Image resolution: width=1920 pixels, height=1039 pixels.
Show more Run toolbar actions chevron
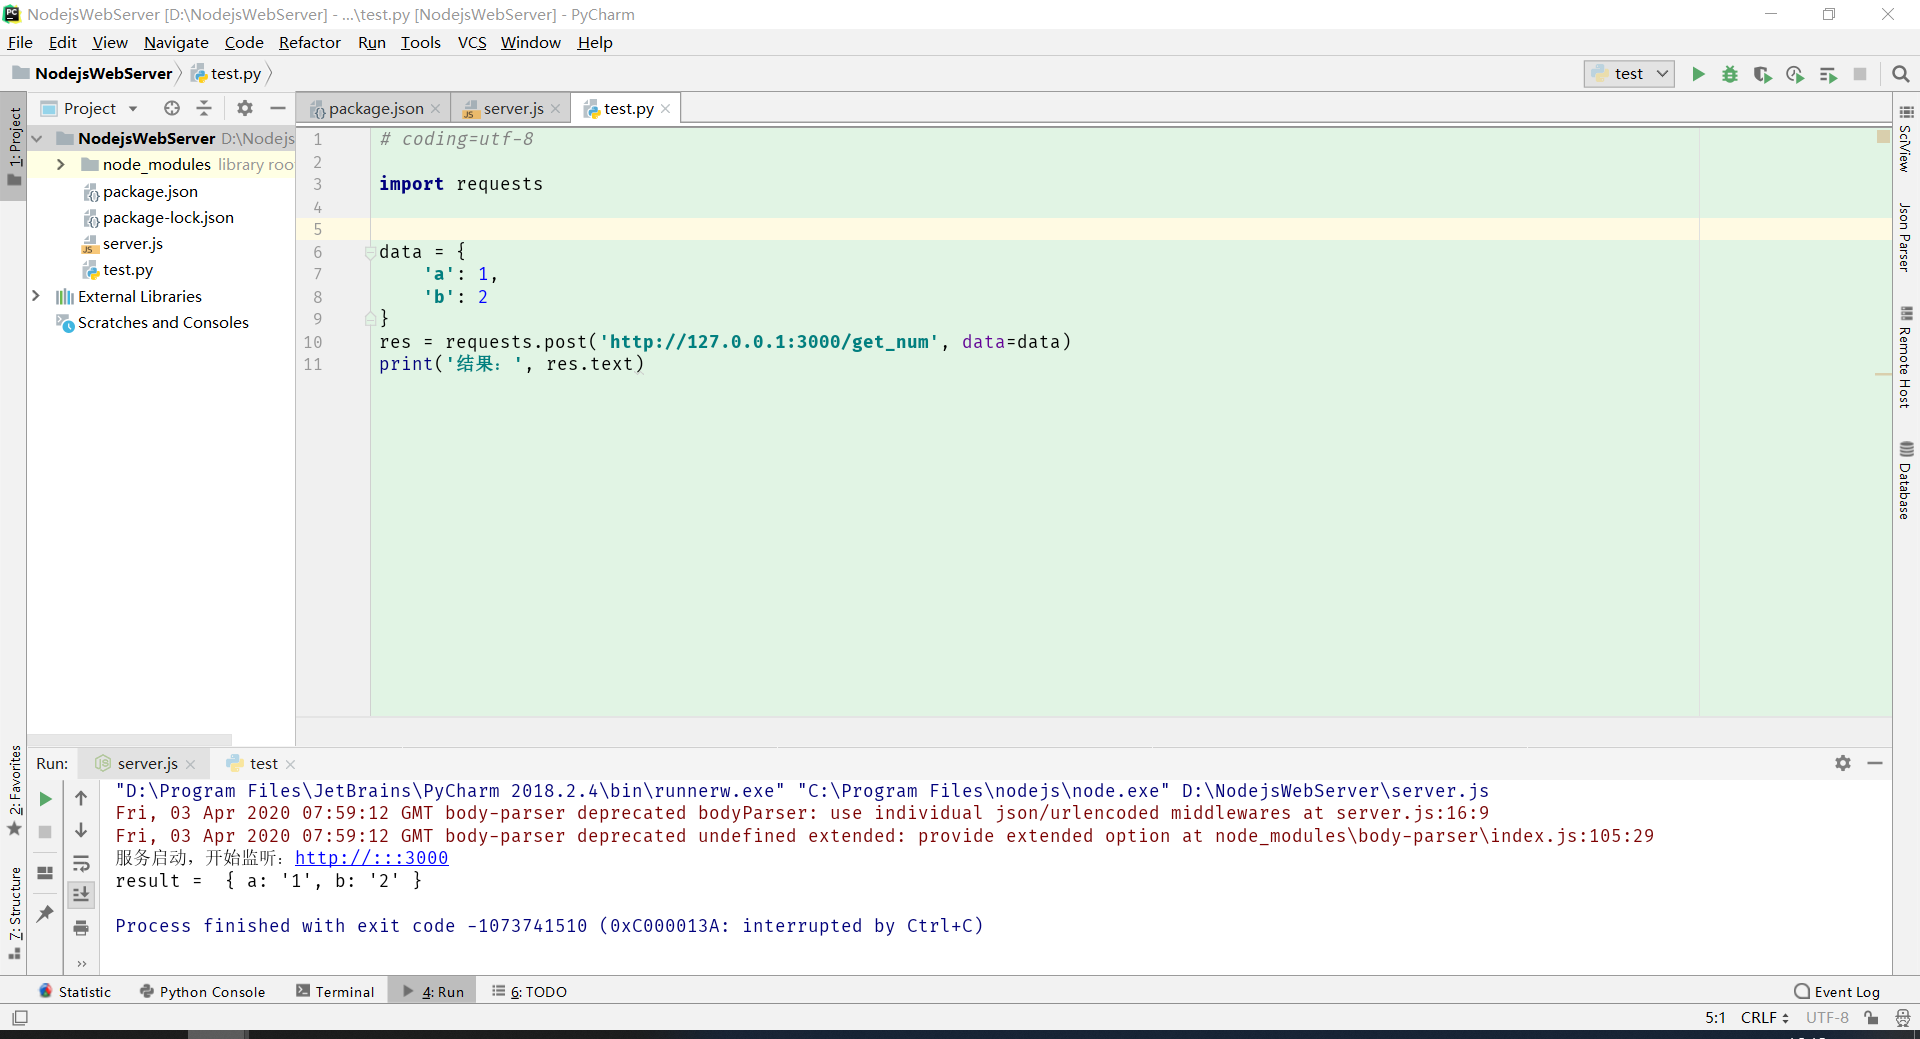tap(81, 964)
